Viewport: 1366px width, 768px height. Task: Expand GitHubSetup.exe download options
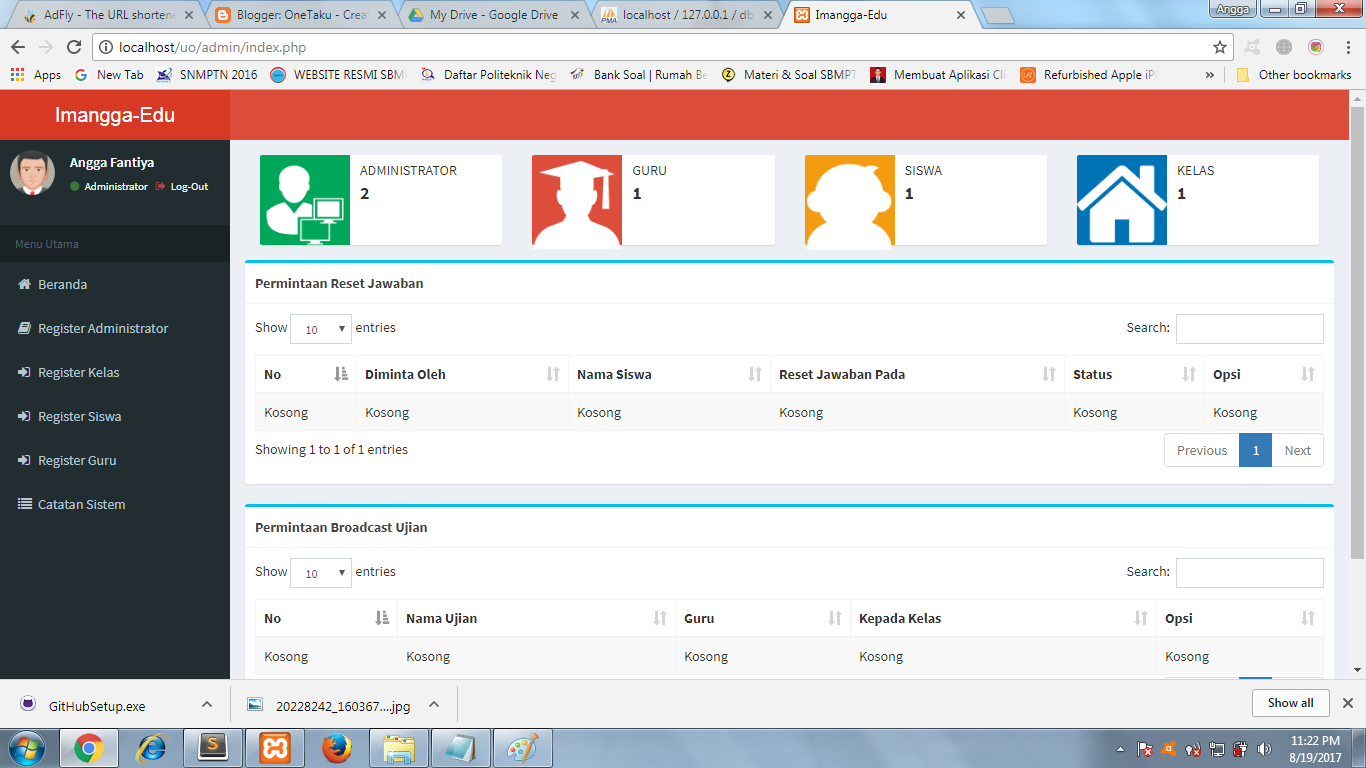pos(207,704)
